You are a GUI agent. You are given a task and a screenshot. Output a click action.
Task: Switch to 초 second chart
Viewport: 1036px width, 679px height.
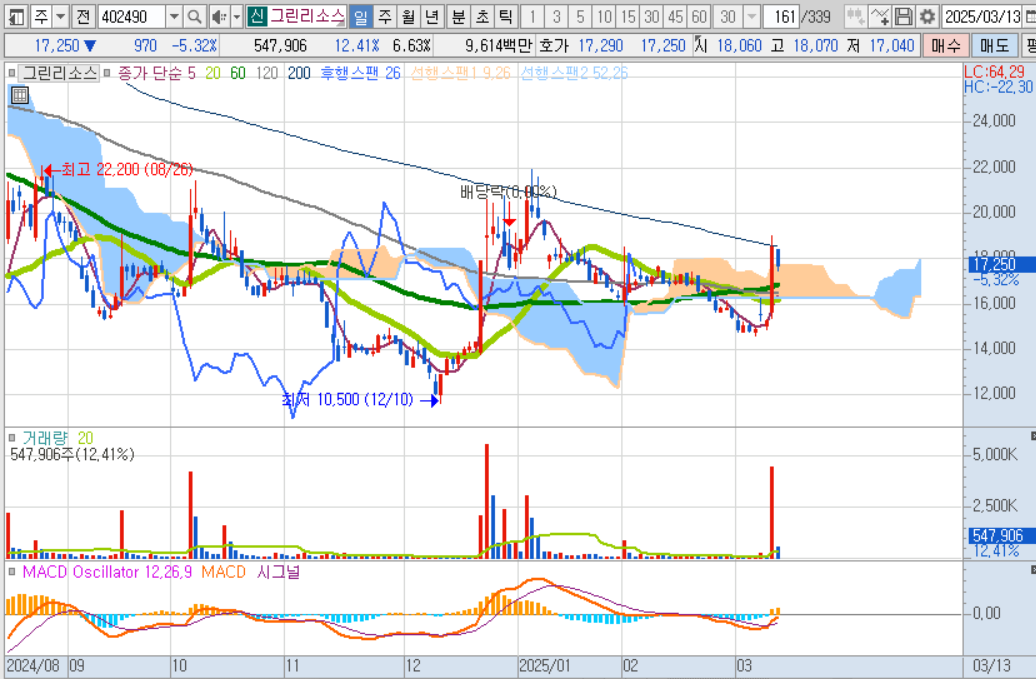[482, 16]
